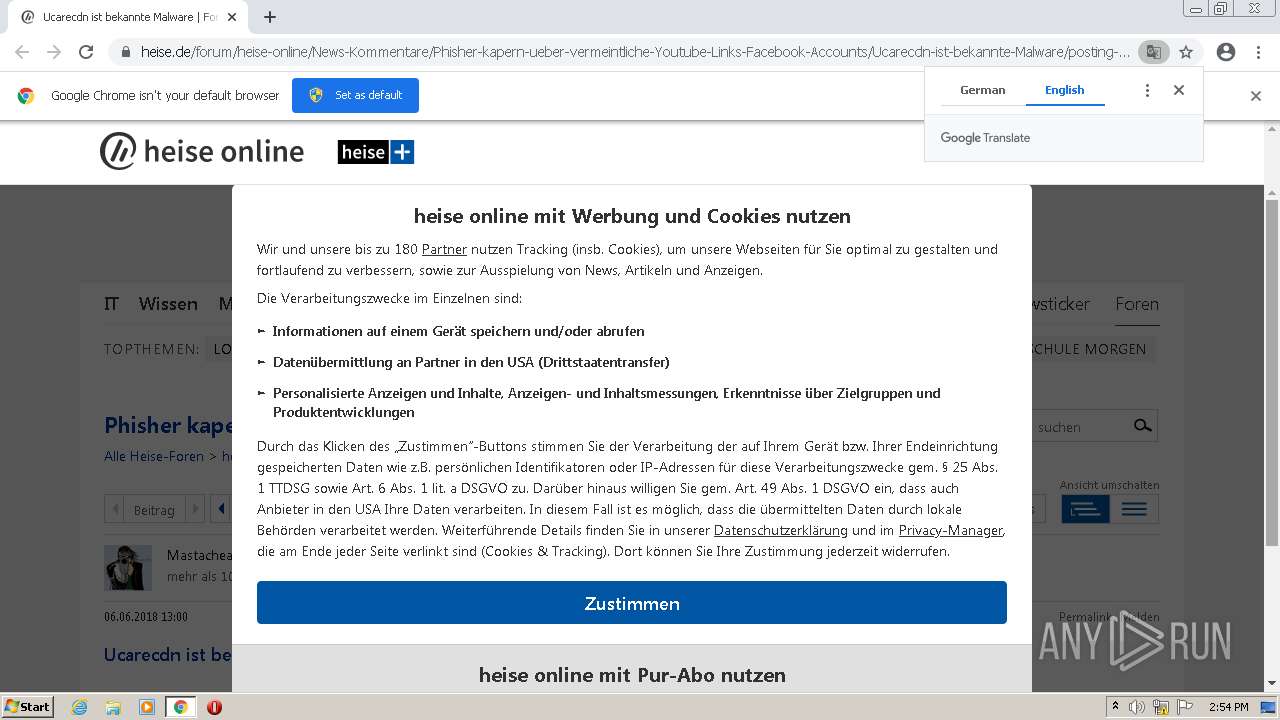Open media player from taskbar

(147, 707)
